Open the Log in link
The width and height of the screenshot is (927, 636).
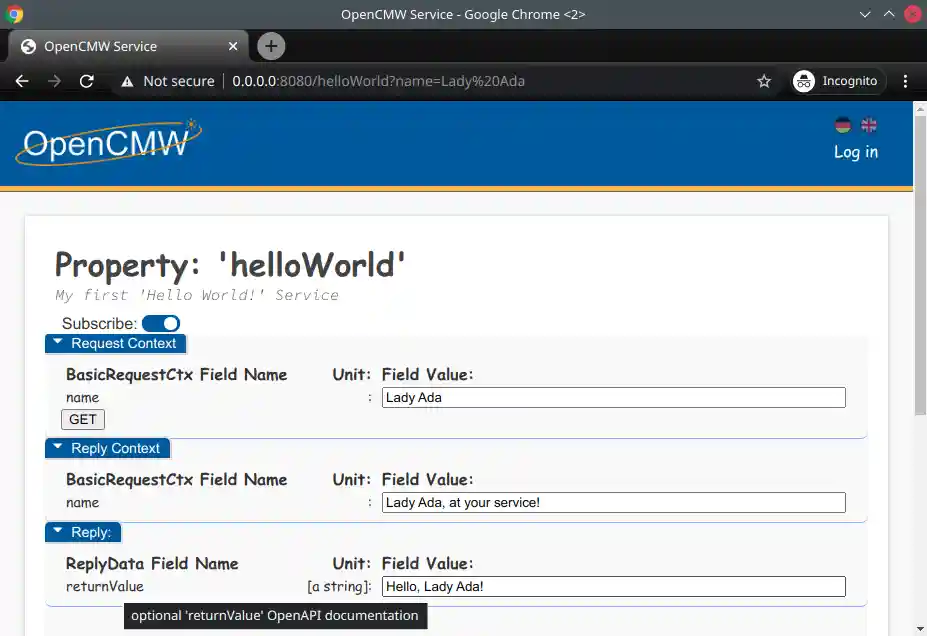[x=854, y=152]
